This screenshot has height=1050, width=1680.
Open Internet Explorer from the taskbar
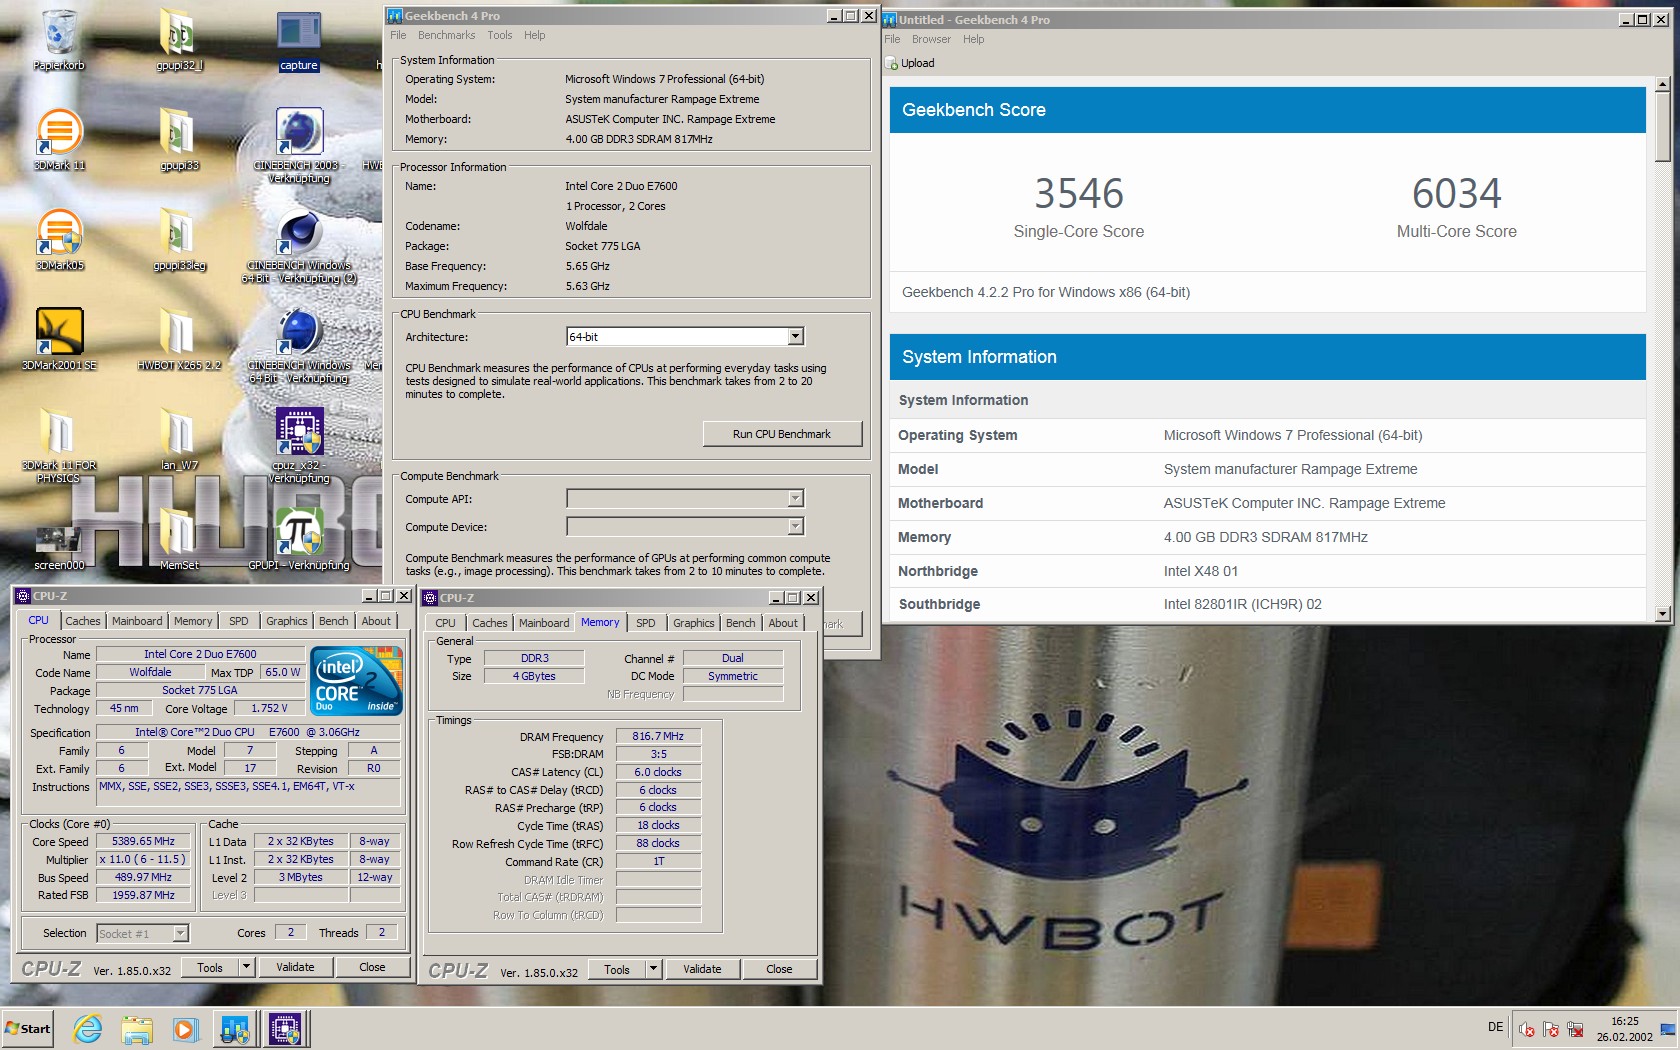[x=88, y=1028]
